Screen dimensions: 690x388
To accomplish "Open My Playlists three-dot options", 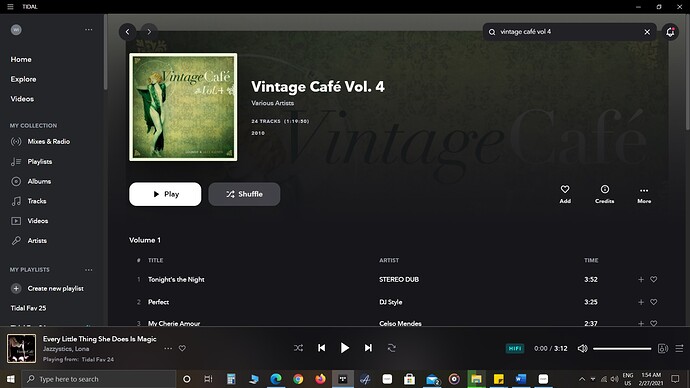I will point(88,270).
